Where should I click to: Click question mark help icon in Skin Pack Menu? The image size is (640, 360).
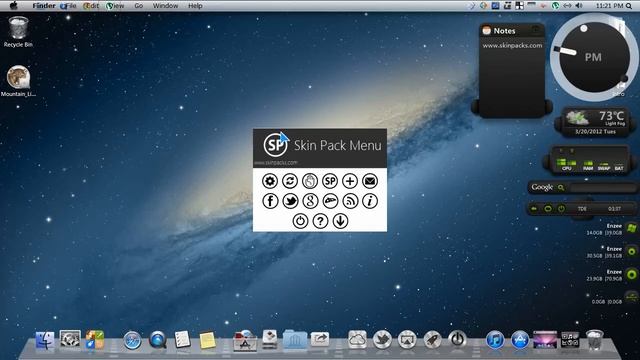[x=320, y=221]
